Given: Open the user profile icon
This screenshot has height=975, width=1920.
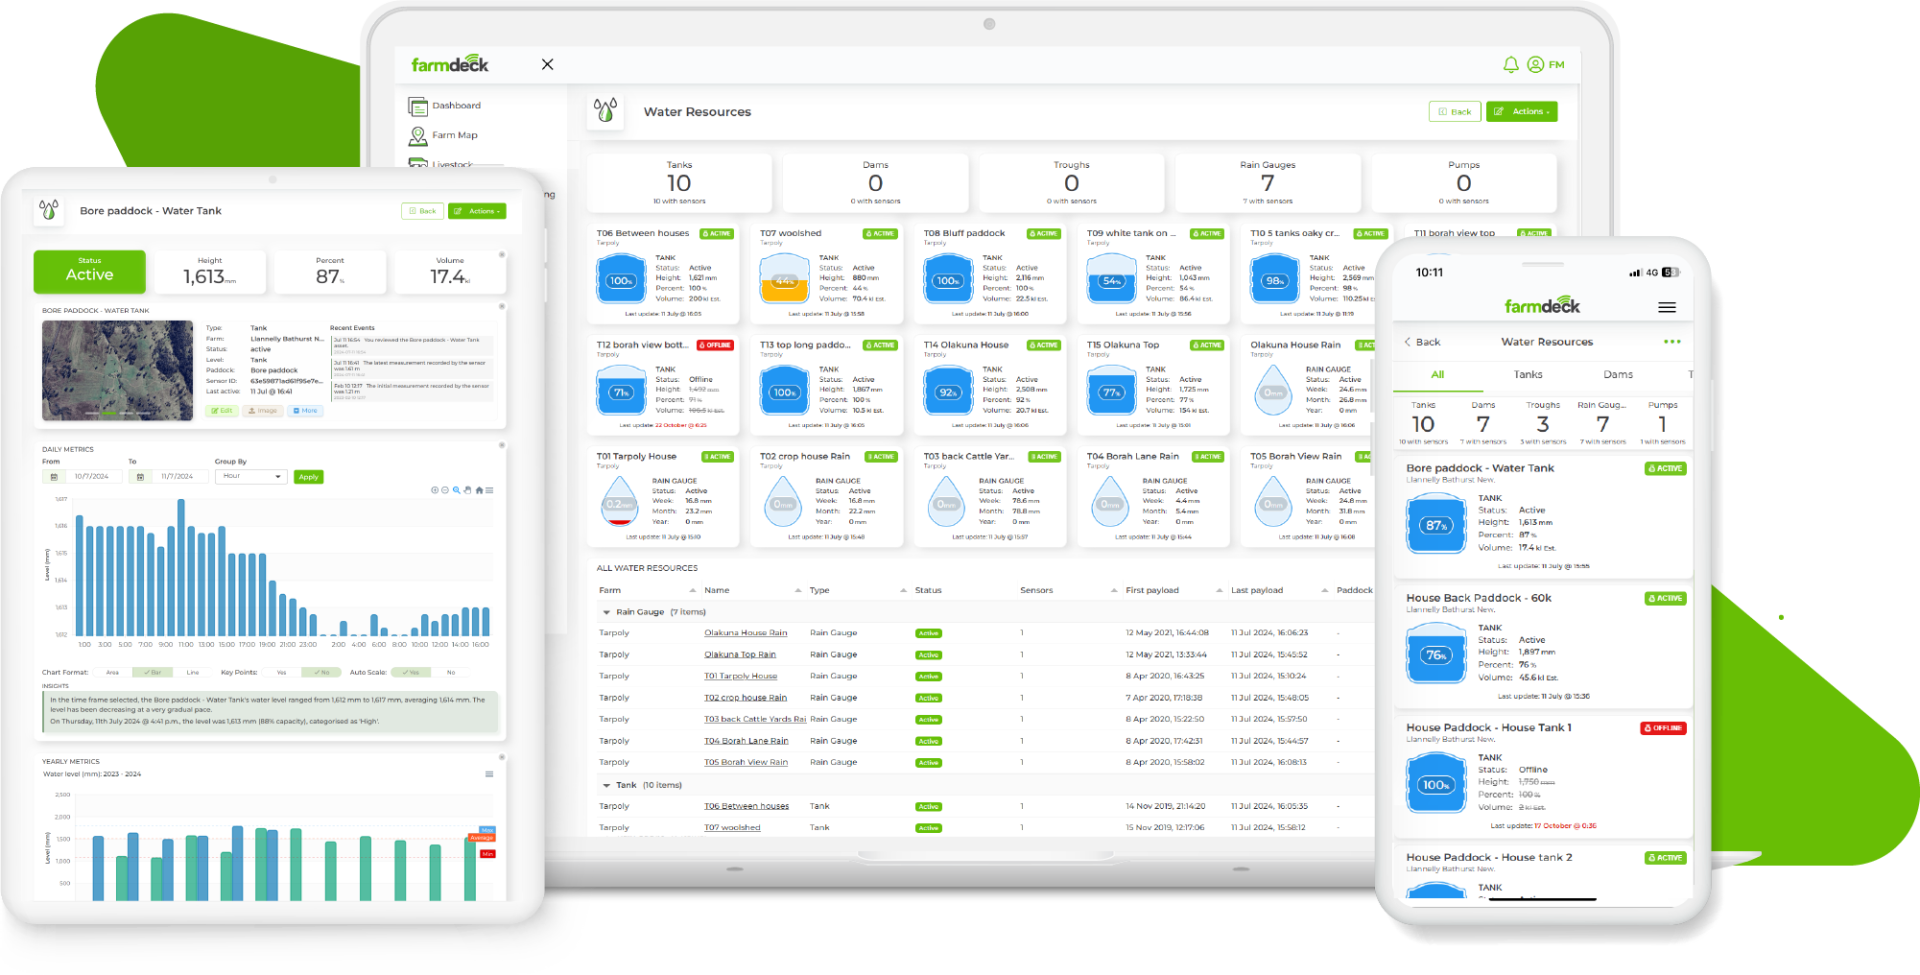Looking at the screenshot, I should point(1535,65).
